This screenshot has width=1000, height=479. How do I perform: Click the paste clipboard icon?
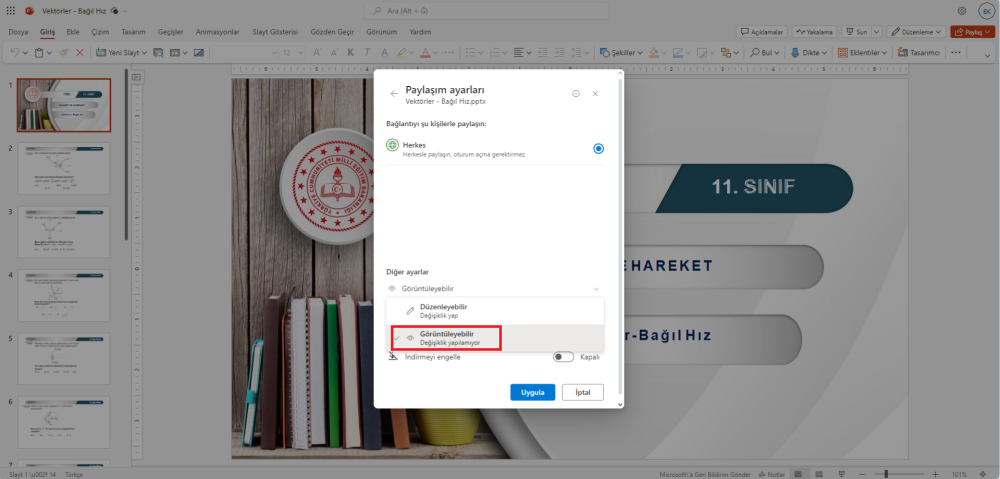point(40,52)
